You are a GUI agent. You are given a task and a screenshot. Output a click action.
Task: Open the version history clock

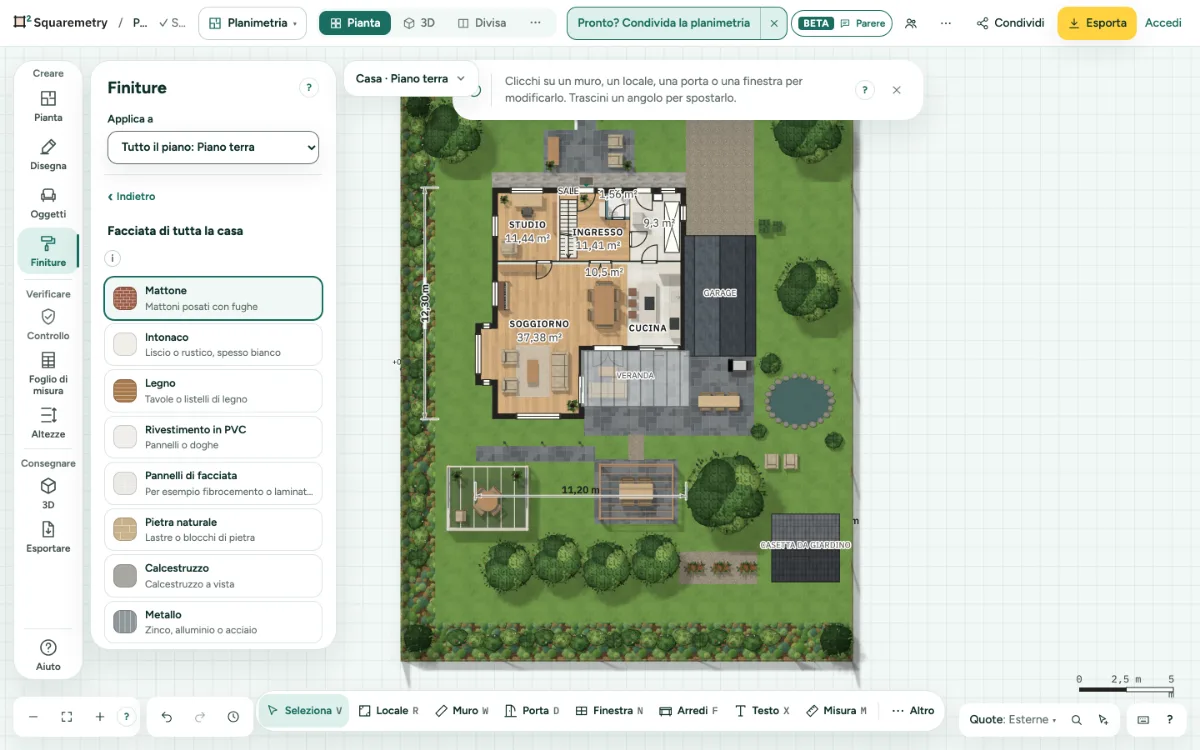point(233,717)
